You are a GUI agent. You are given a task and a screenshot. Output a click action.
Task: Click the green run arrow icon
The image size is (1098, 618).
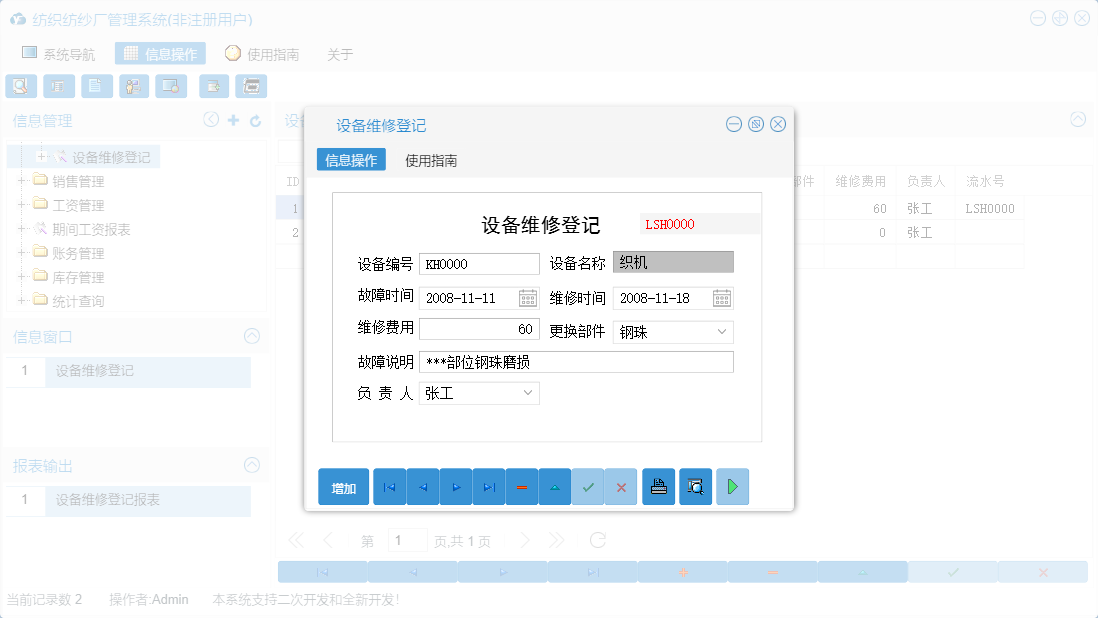(x=732, y=486)
